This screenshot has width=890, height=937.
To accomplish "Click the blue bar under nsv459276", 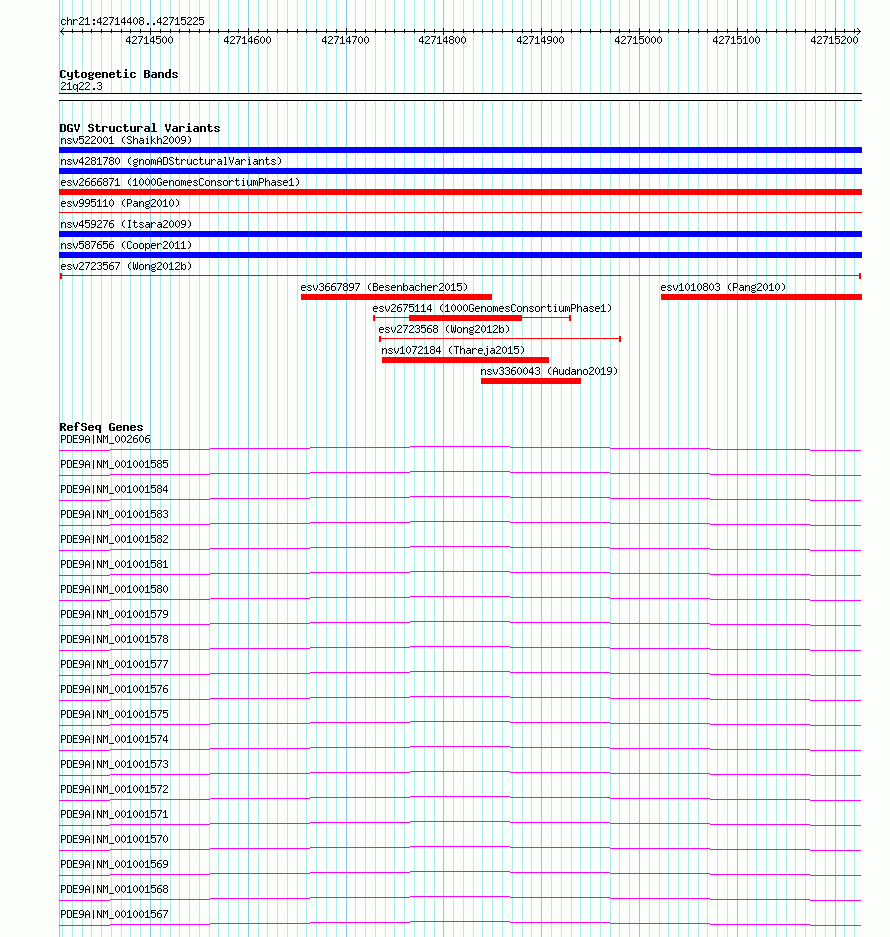I will pyautogui.click(x=460, y=234).
